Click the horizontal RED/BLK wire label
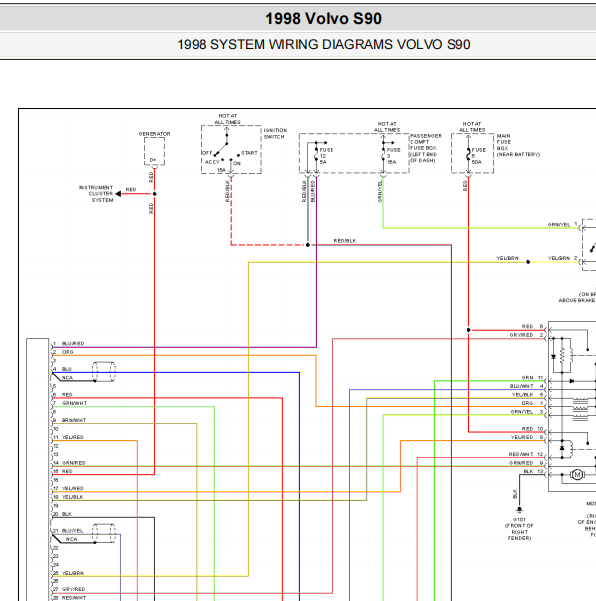 [x=345, y=241]
